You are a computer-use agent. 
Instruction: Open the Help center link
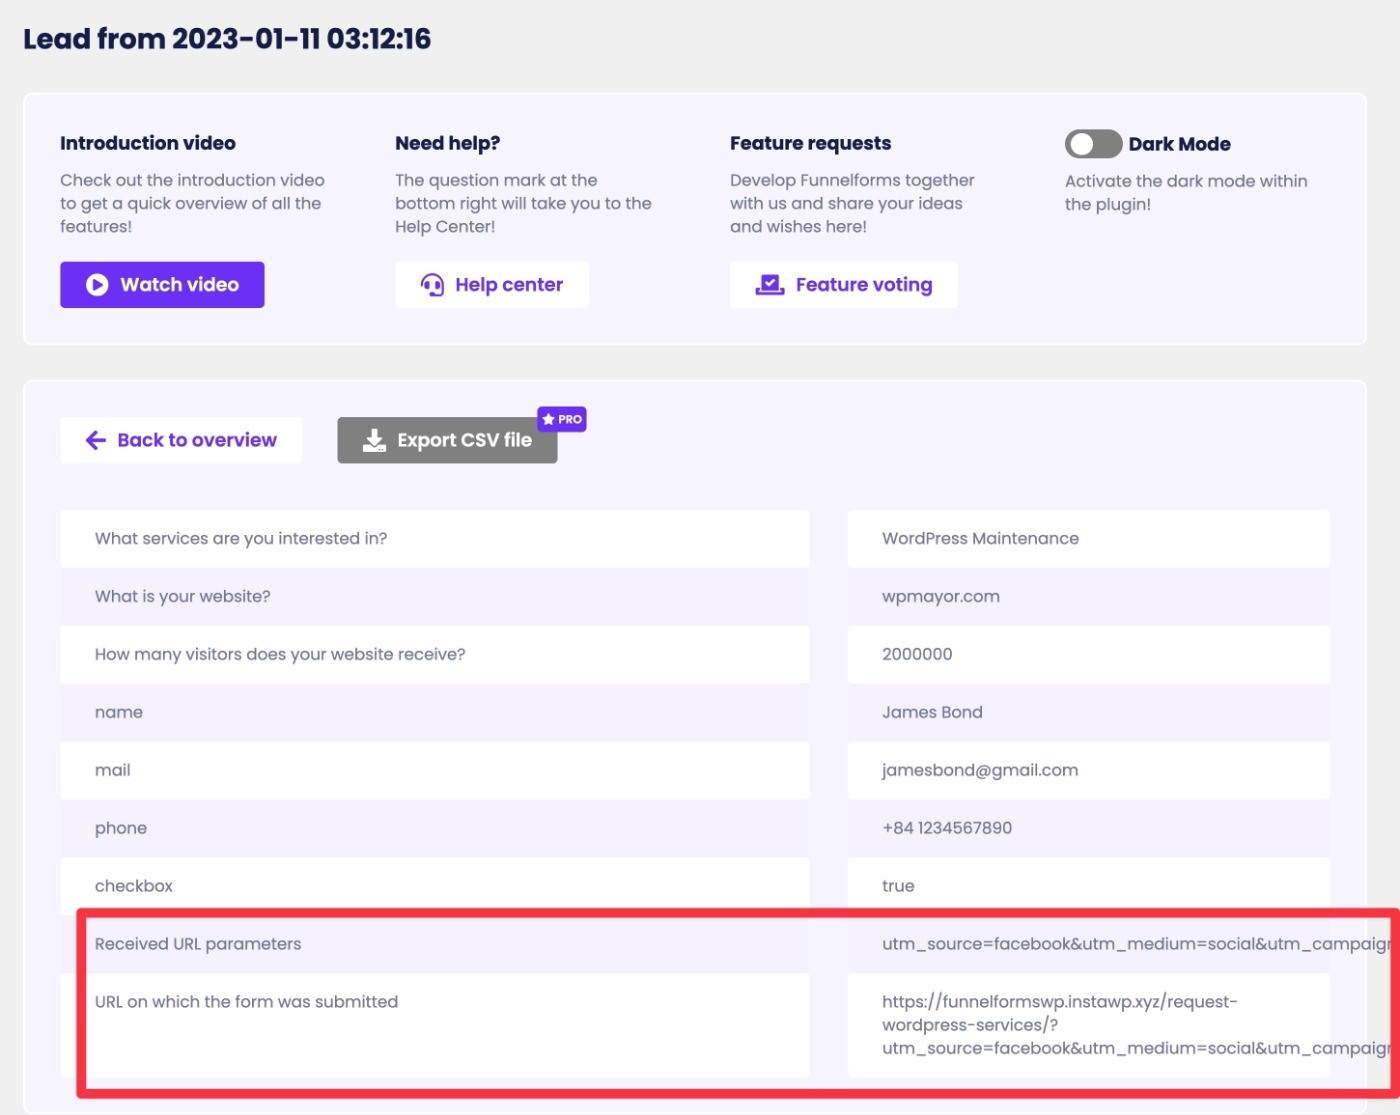tap(492, 285)
